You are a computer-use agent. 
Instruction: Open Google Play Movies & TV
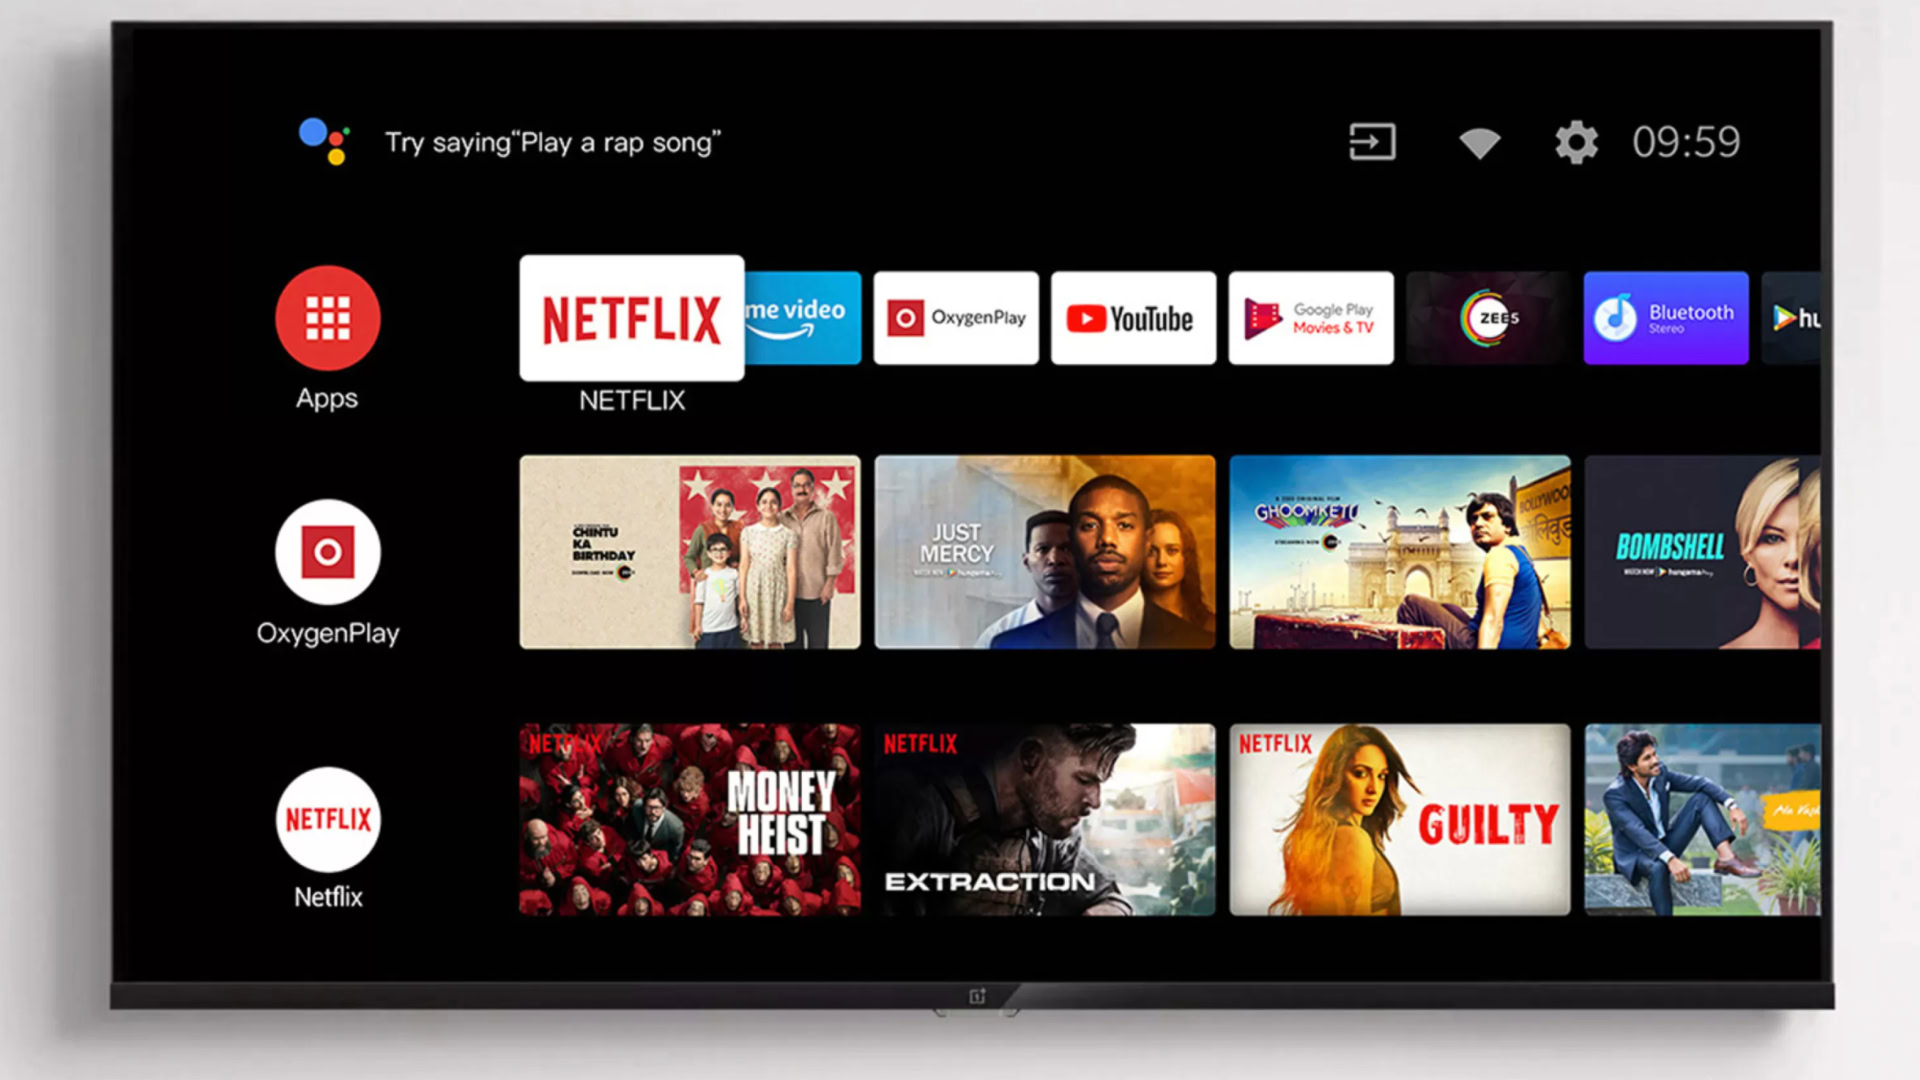pos(1311,314)
